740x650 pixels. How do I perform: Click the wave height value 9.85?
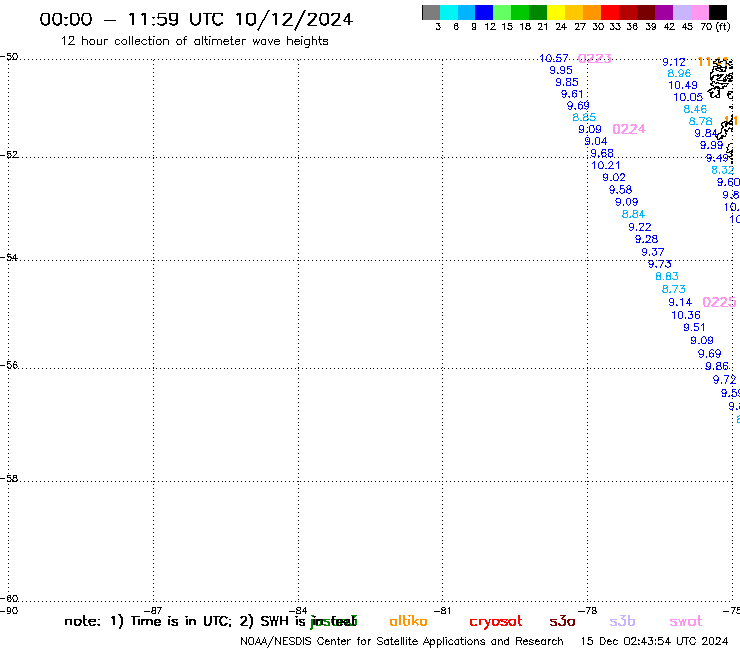pos(566,82)
